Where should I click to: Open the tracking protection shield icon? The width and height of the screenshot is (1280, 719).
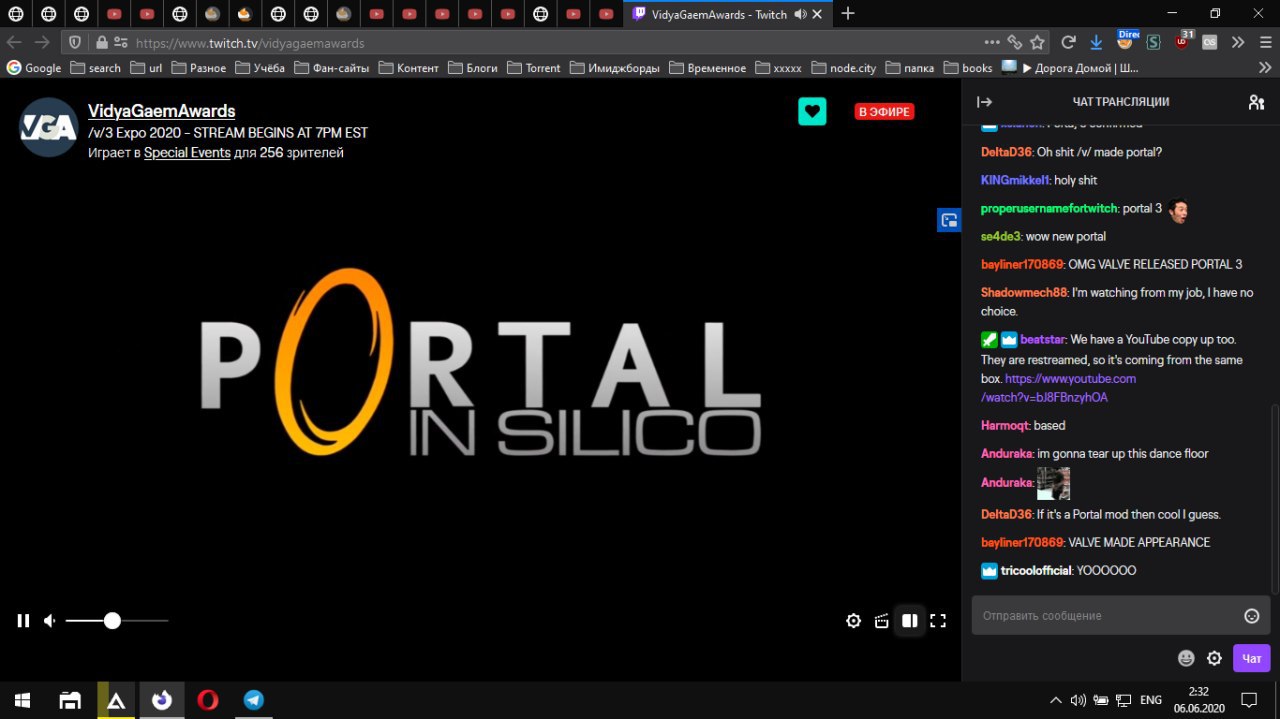tap(75, 43)
